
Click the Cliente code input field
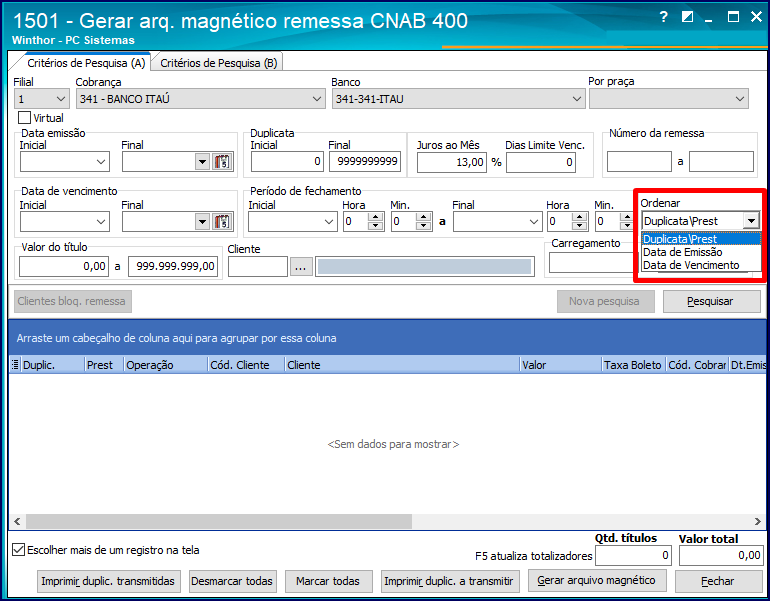pos(258,267)
